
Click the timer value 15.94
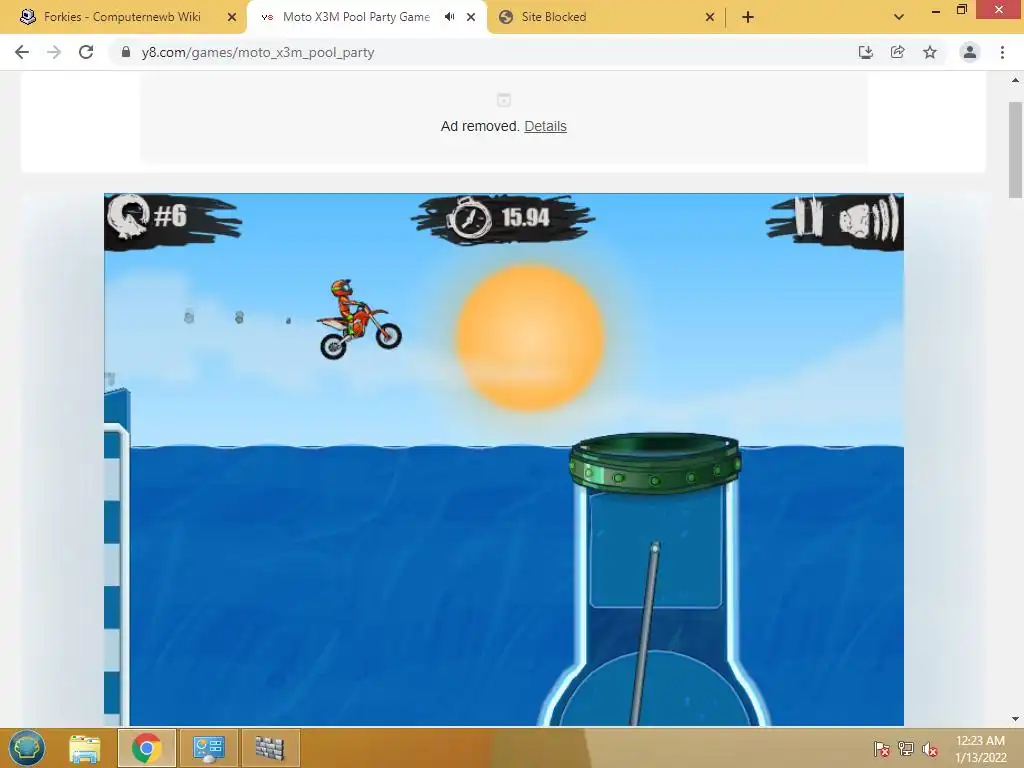pyautogui.click(x=525, y=217)
